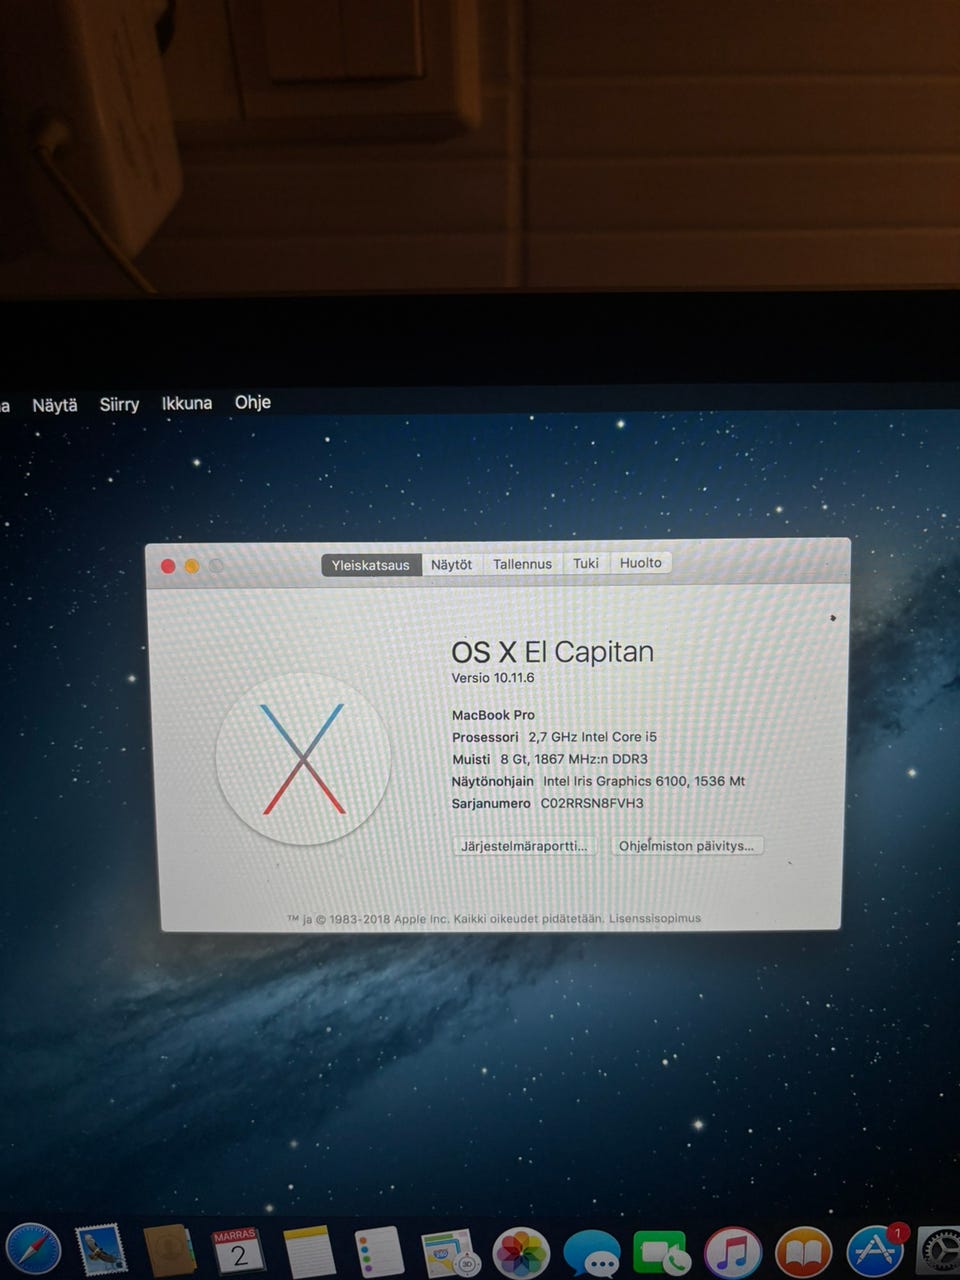Select serial number C02RRSN8FVH3
Screen dimensions: 960x1280
coord(592,803)
